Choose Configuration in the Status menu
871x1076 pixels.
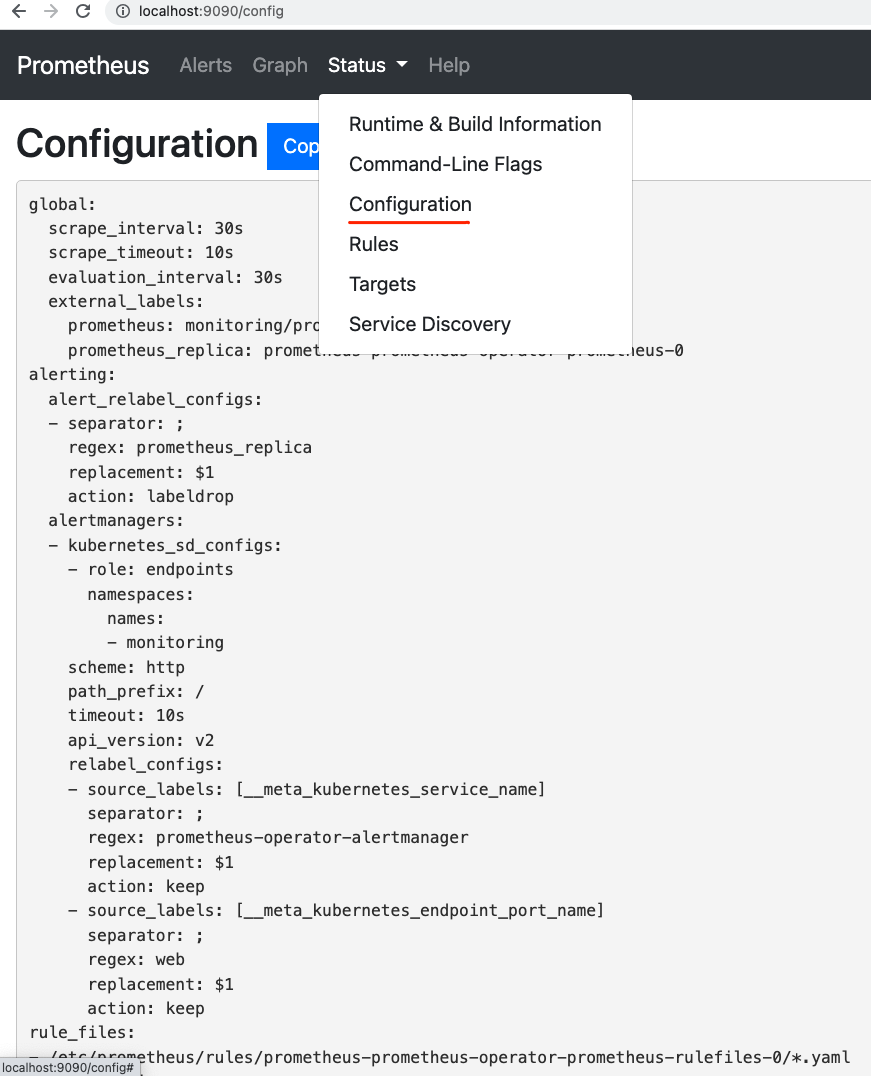point(410,205)
